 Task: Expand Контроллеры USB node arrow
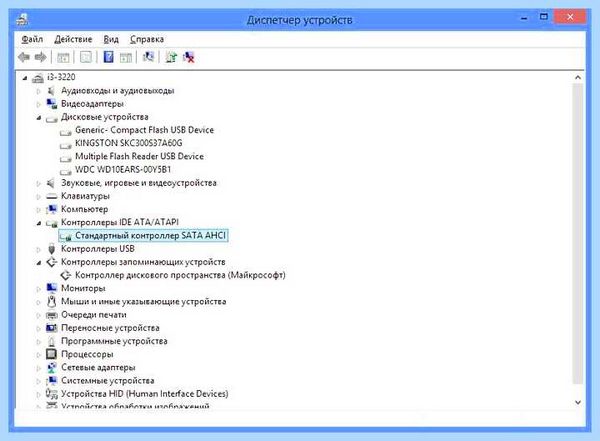[38, 249]
